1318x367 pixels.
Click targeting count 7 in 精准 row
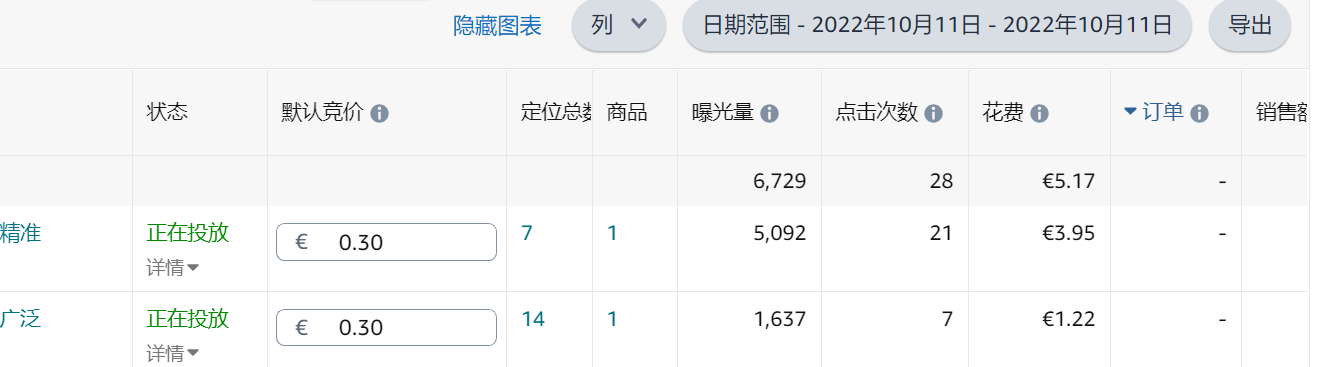pos(527,233)
